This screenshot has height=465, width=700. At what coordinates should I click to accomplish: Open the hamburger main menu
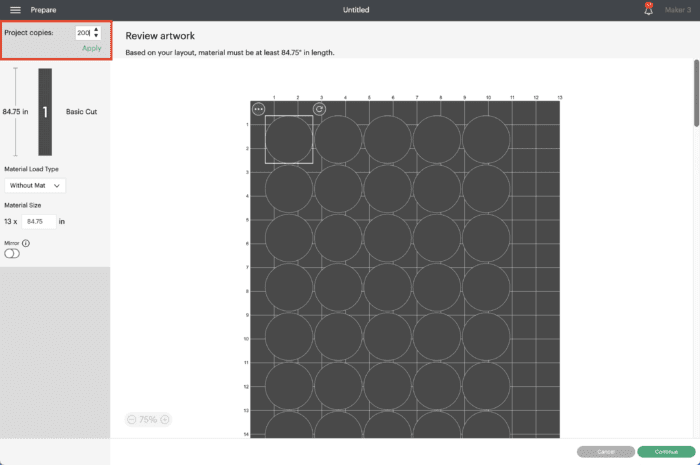click(15, 9)
